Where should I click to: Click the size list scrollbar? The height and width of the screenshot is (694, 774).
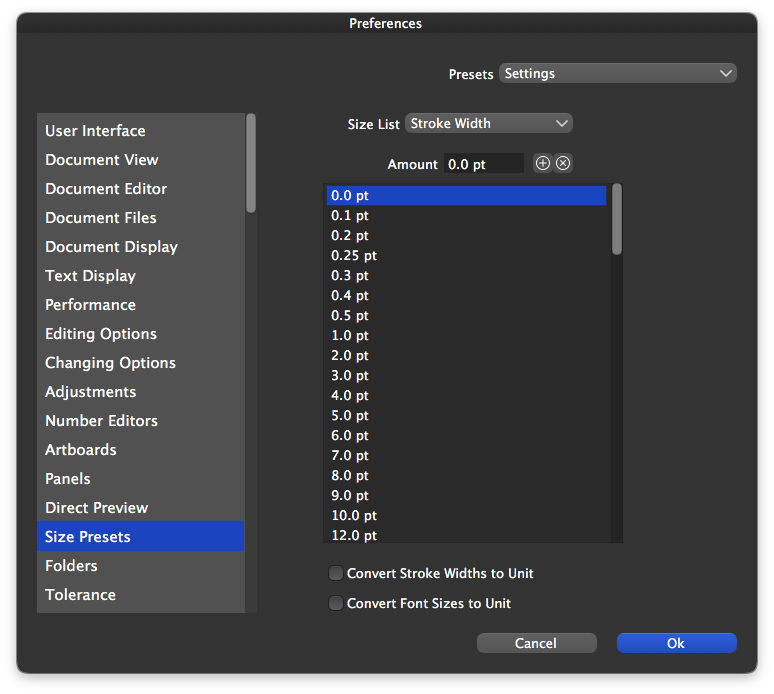point(617,219)
